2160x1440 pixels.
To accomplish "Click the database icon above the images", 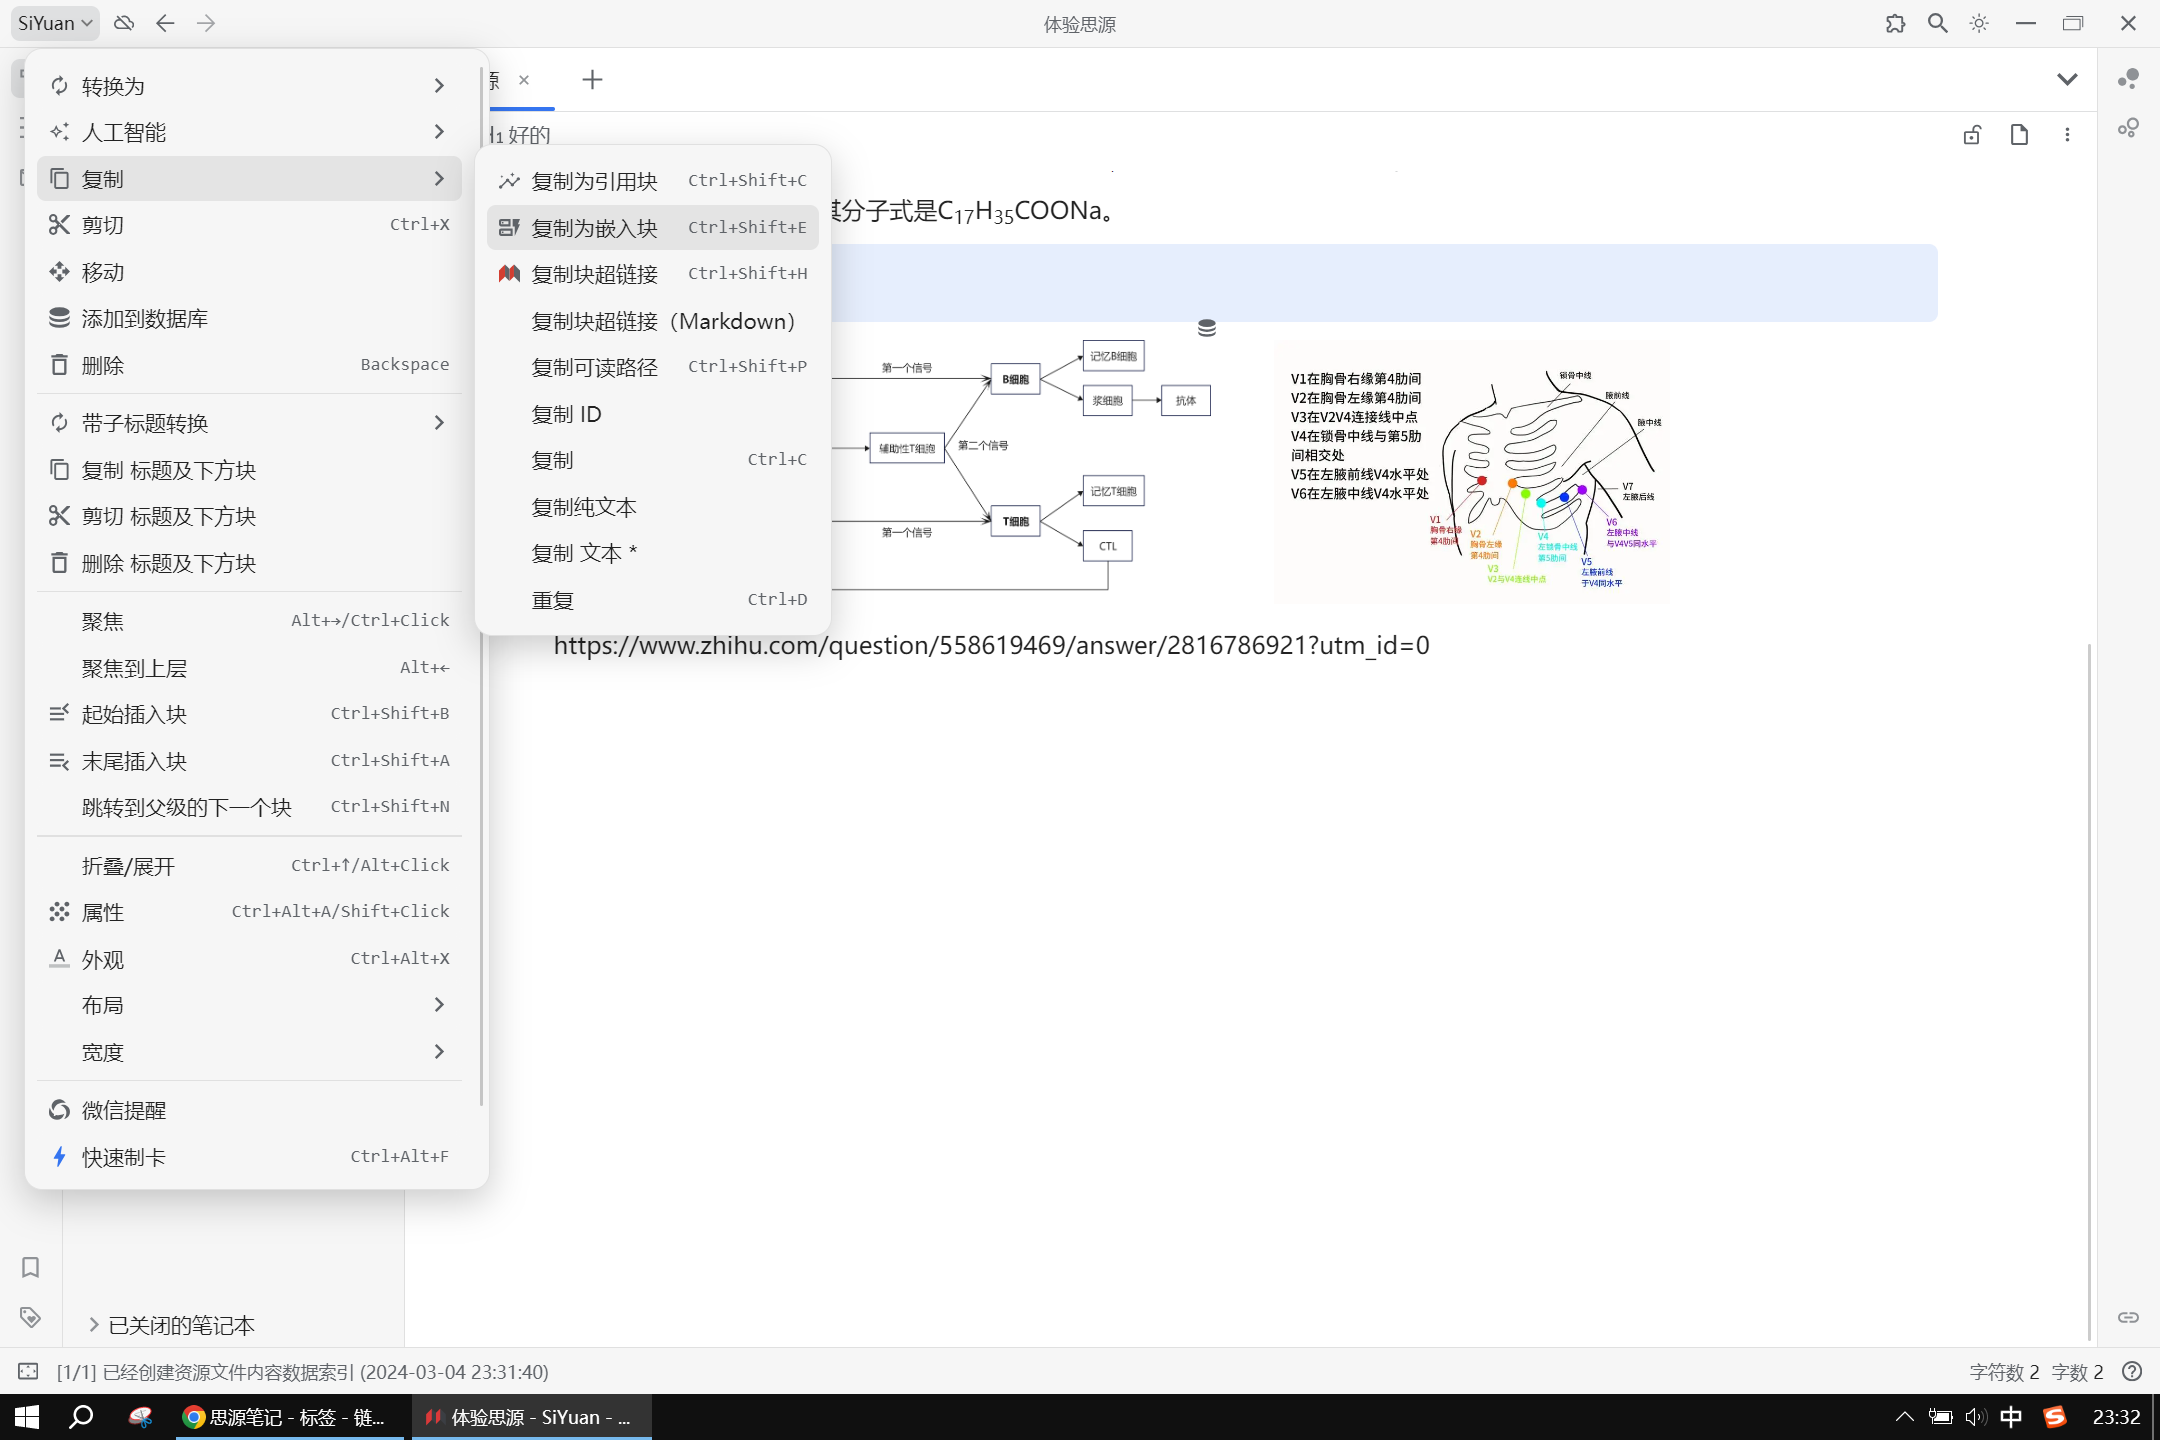I will click(1207, 328).
